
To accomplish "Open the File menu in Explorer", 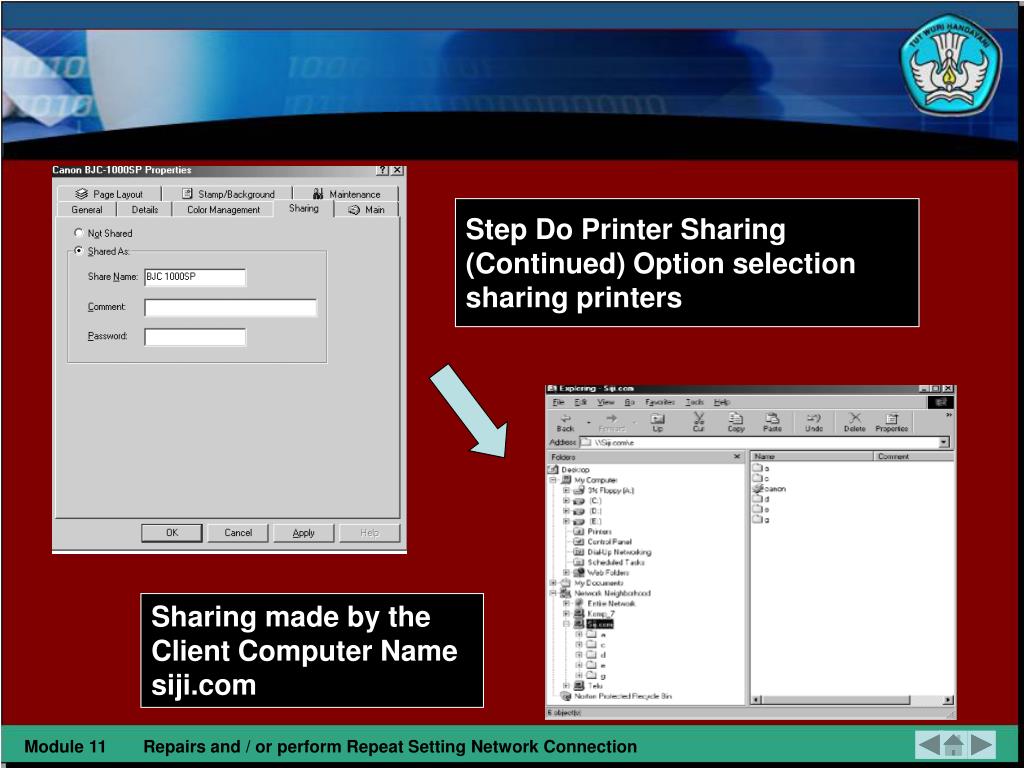I will click(558, 402).
